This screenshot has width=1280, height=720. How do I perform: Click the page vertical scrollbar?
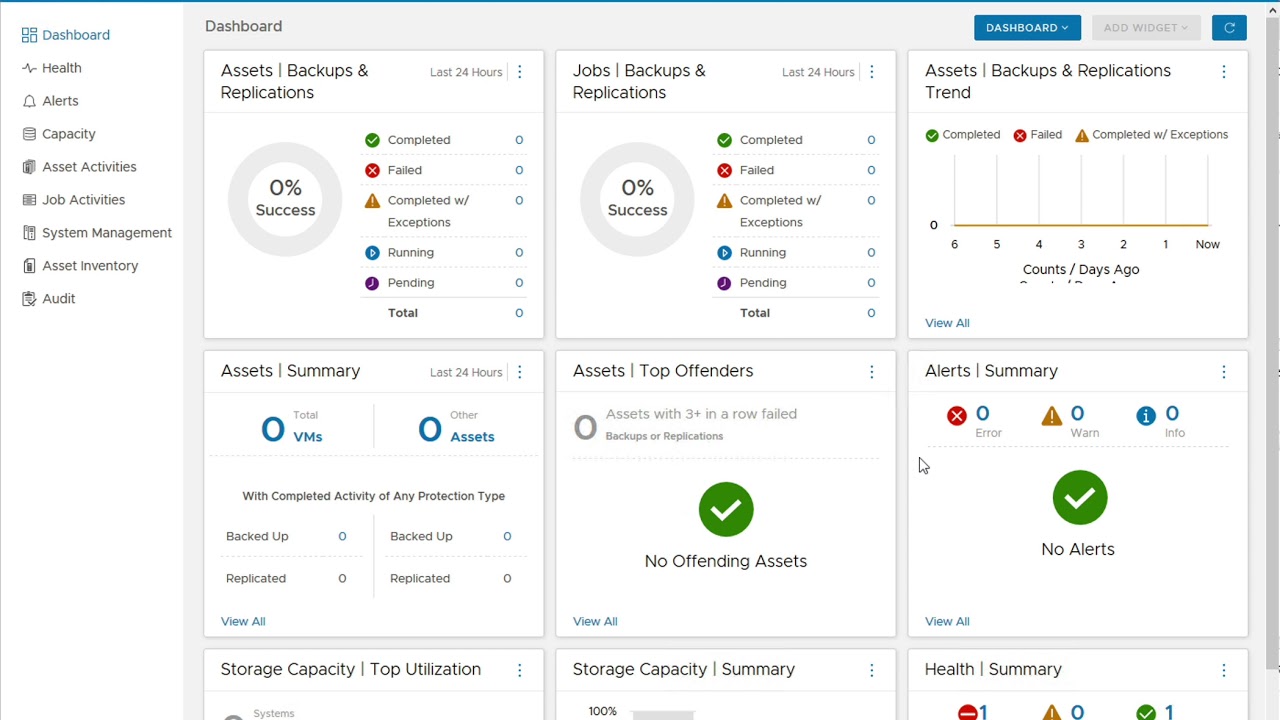click(x=1272, y=300)
